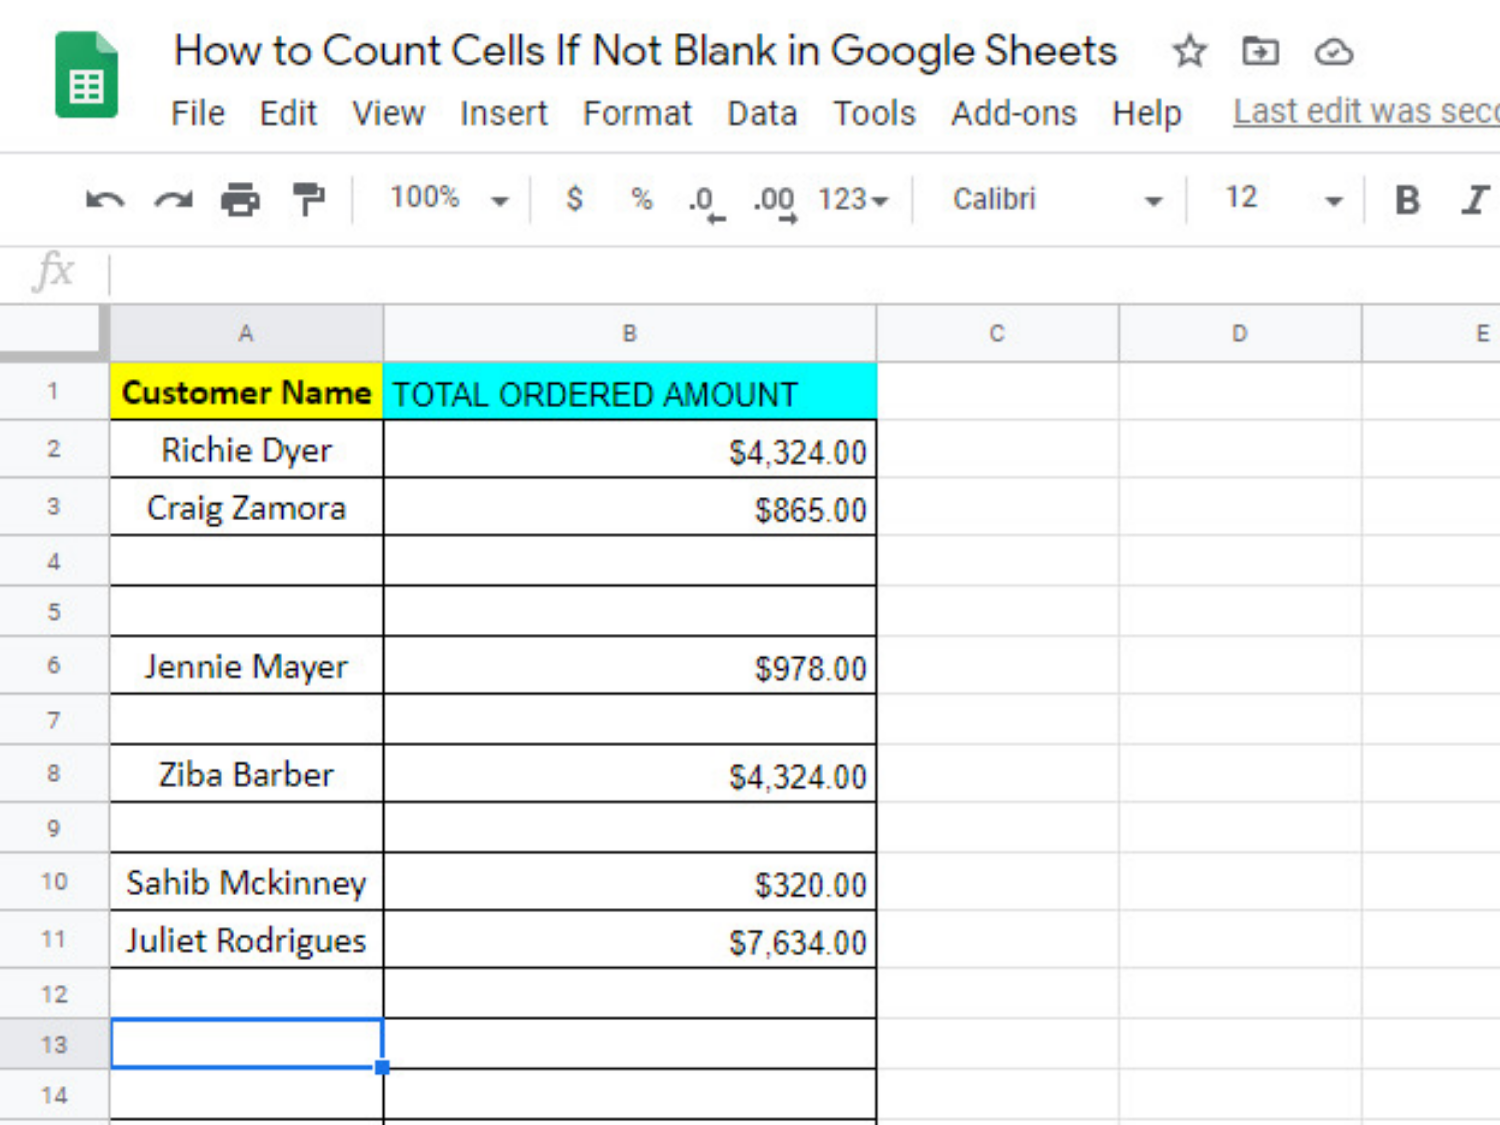This screenshot has height=1125, width=1500.
Task: Print the spreadsheet
Action: pyautogui.click(x=240, y=200)
